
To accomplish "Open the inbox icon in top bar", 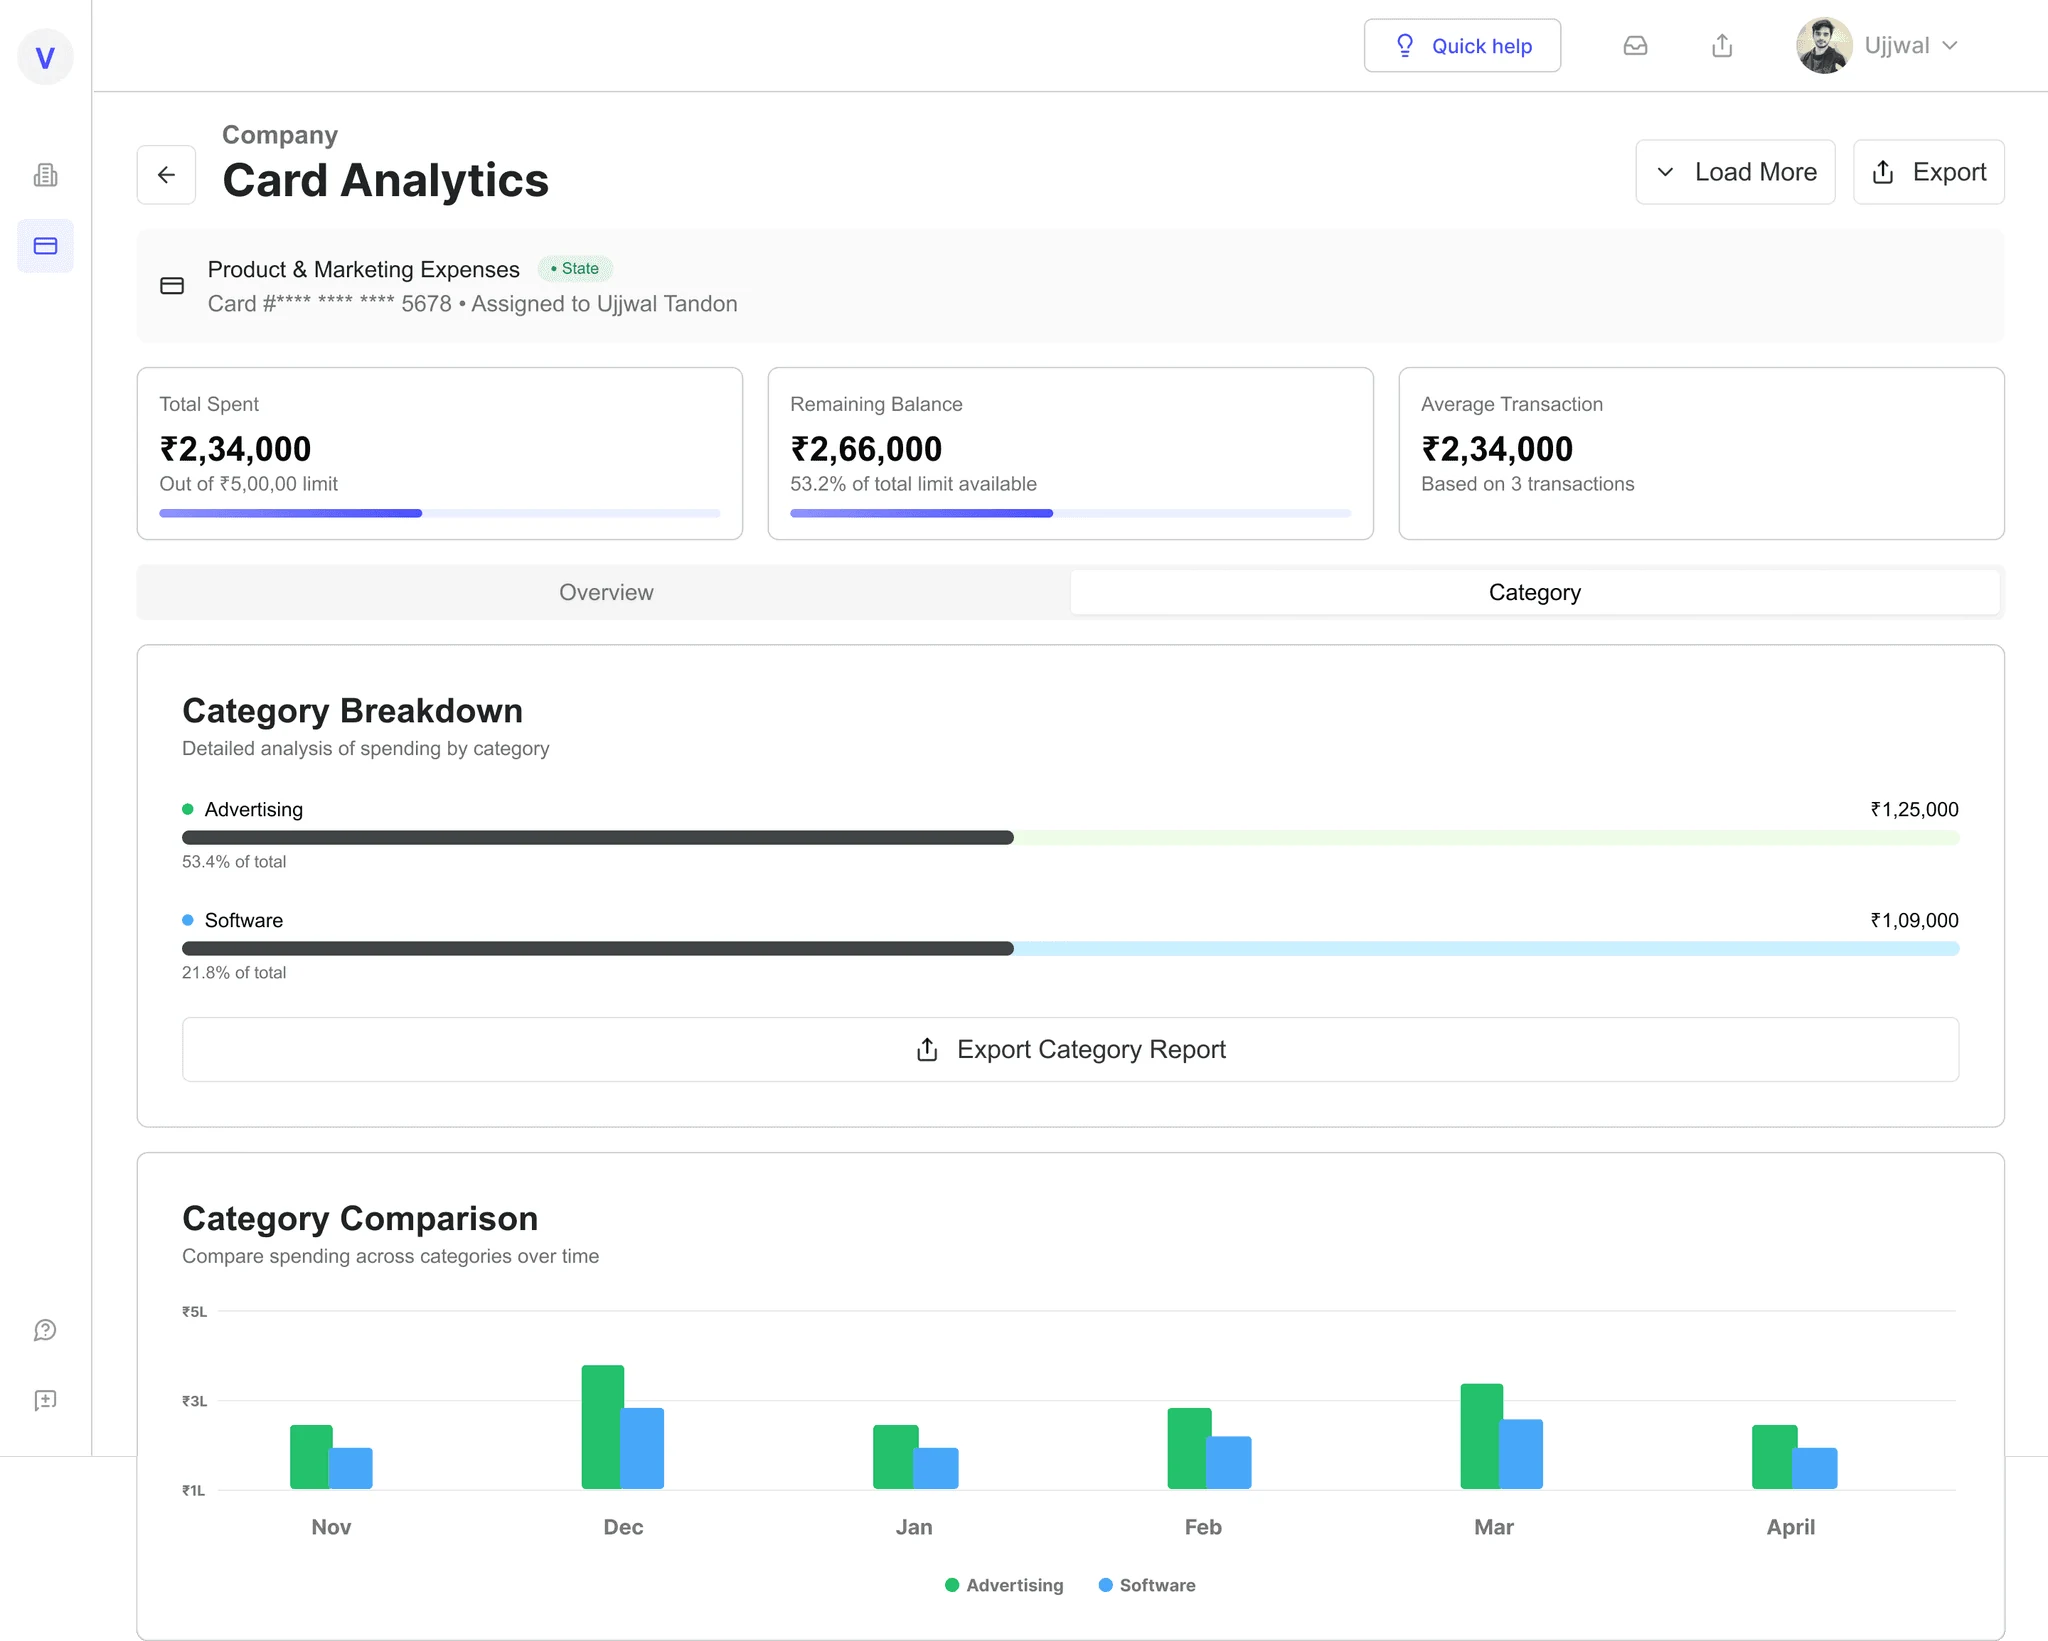I will pos(1635,46).
